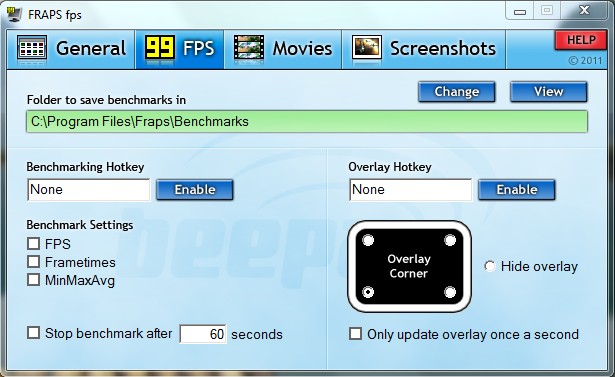
Task: Click Change to pick benchmarks folder
Action: (457, 92)
